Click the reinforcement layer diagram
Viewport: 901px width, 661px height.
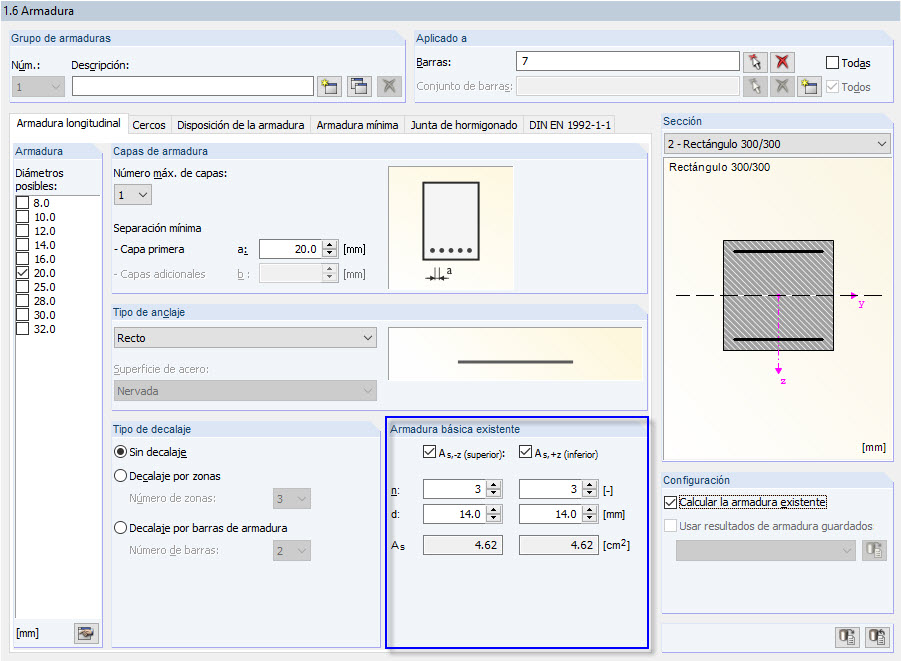point(451,228)
